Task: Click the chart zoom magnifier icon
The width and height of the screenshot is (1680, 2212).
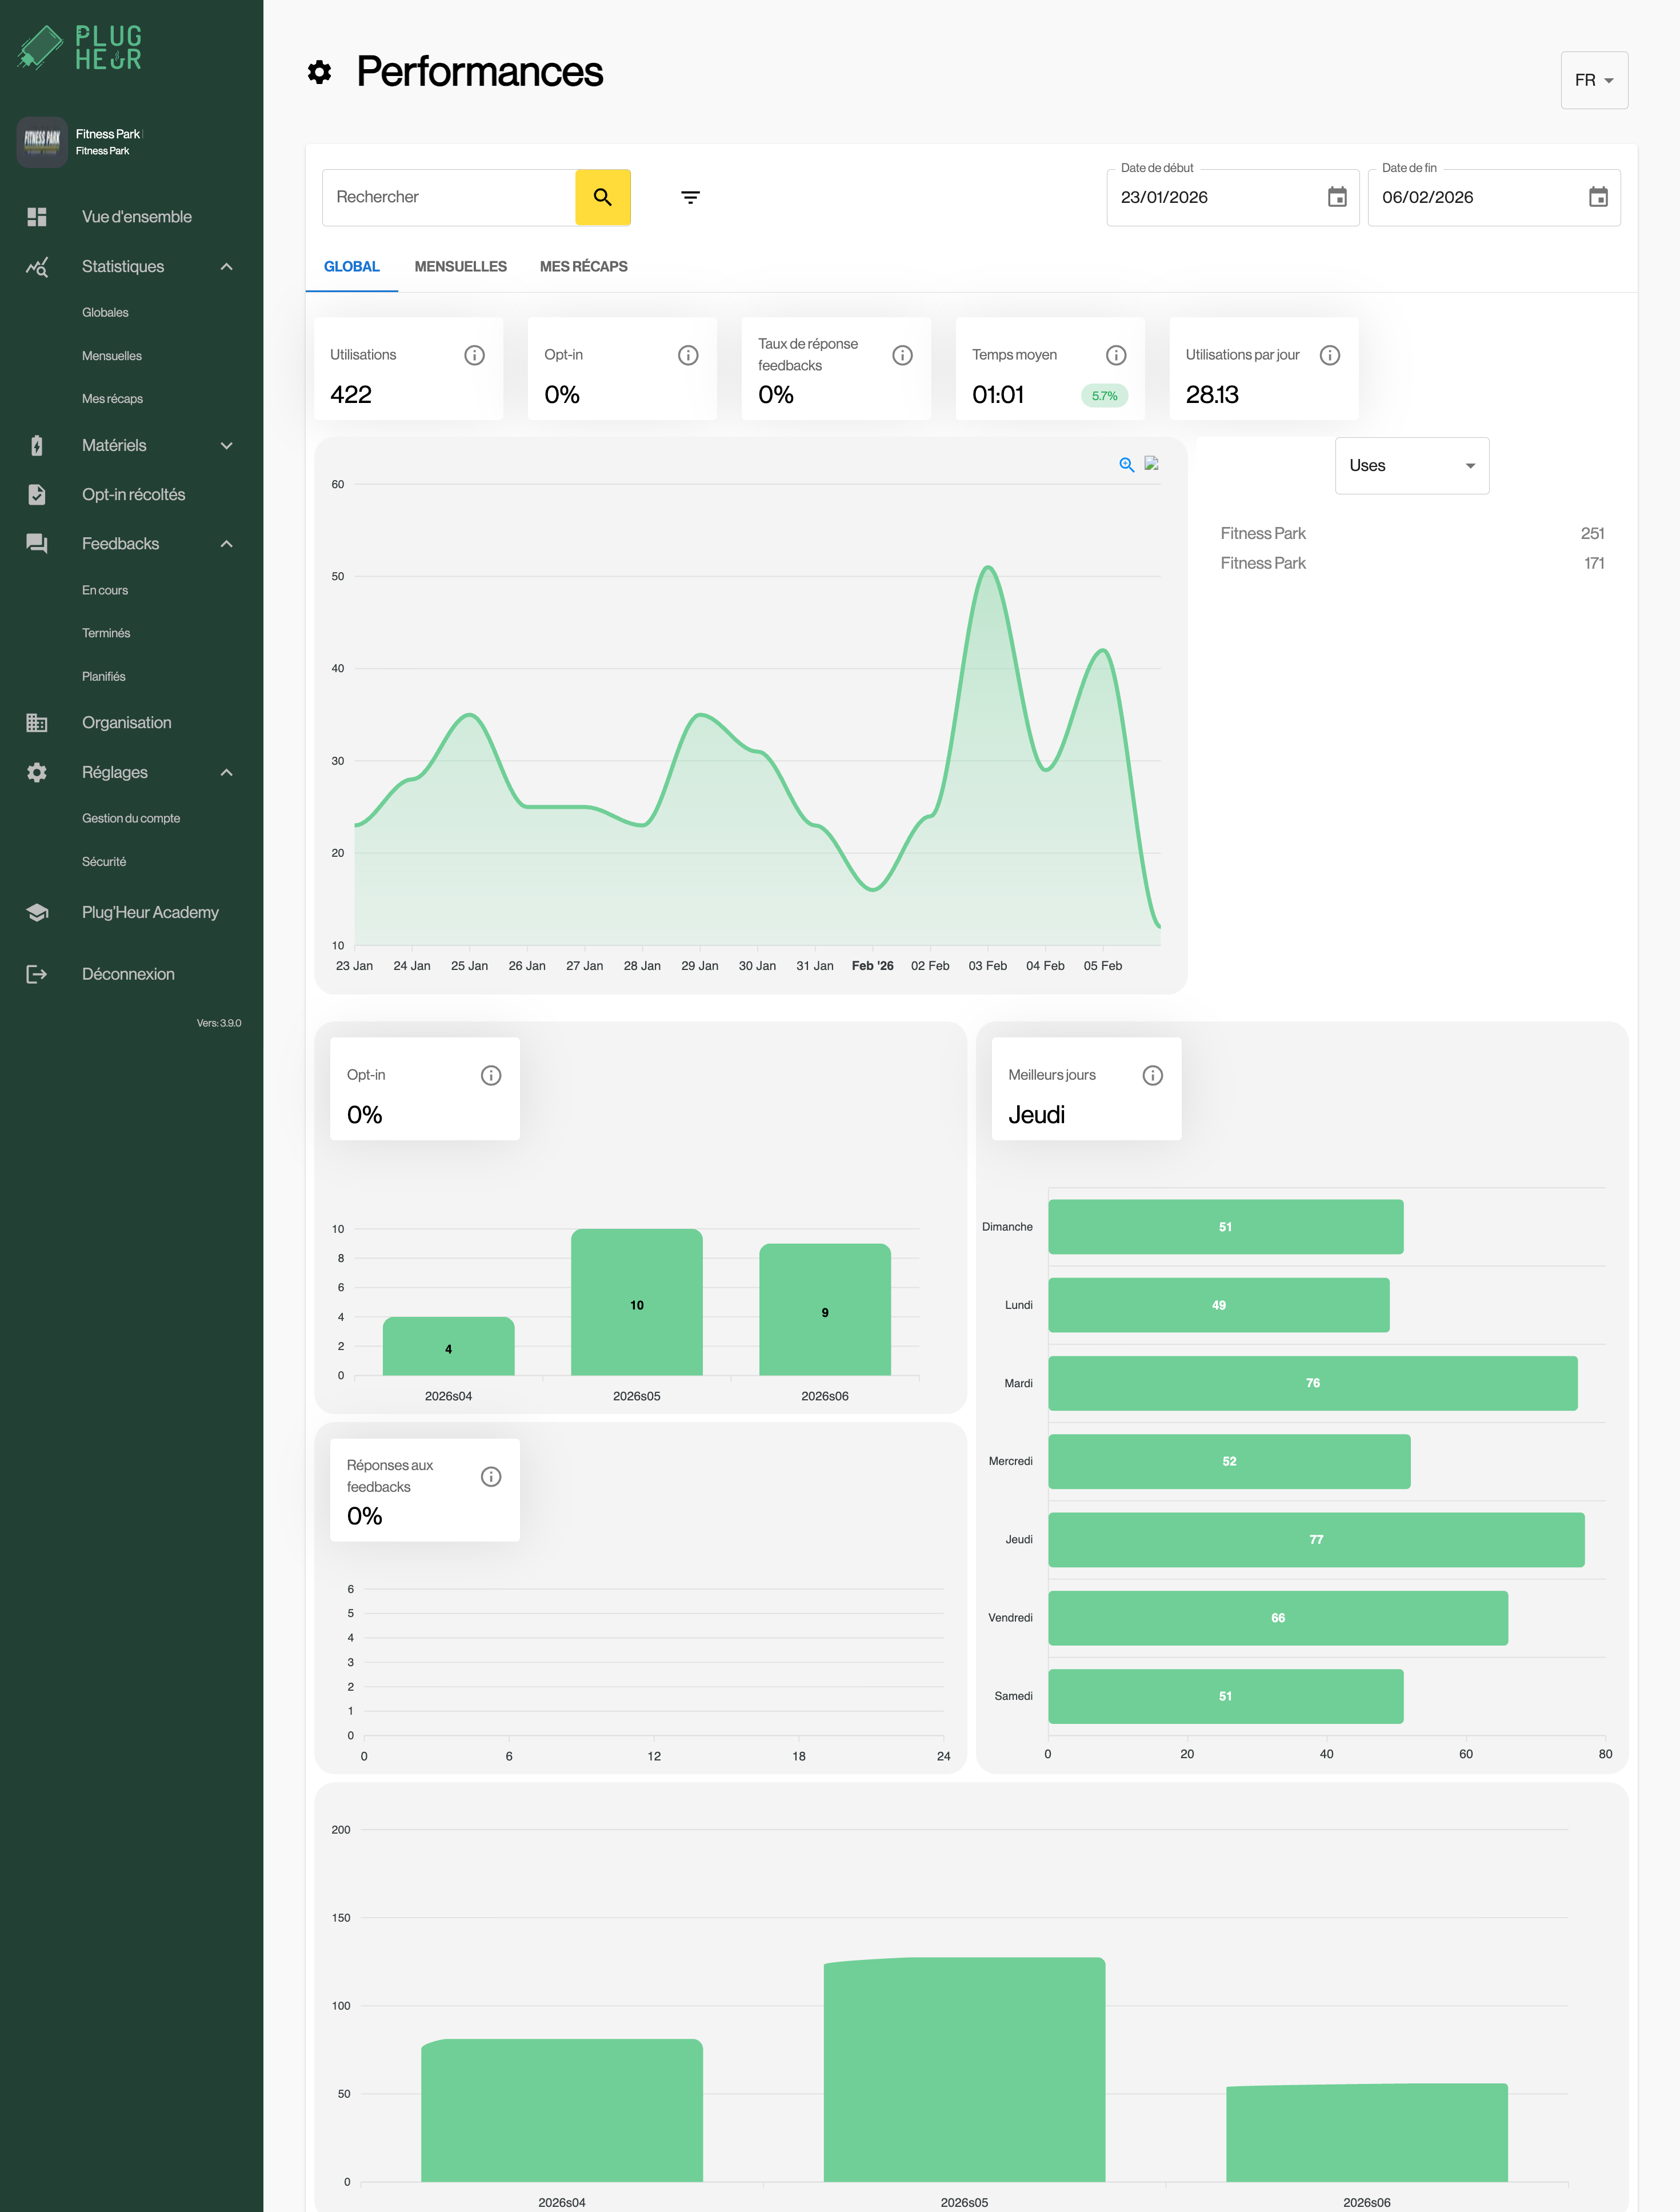Action: (1126, 464)
